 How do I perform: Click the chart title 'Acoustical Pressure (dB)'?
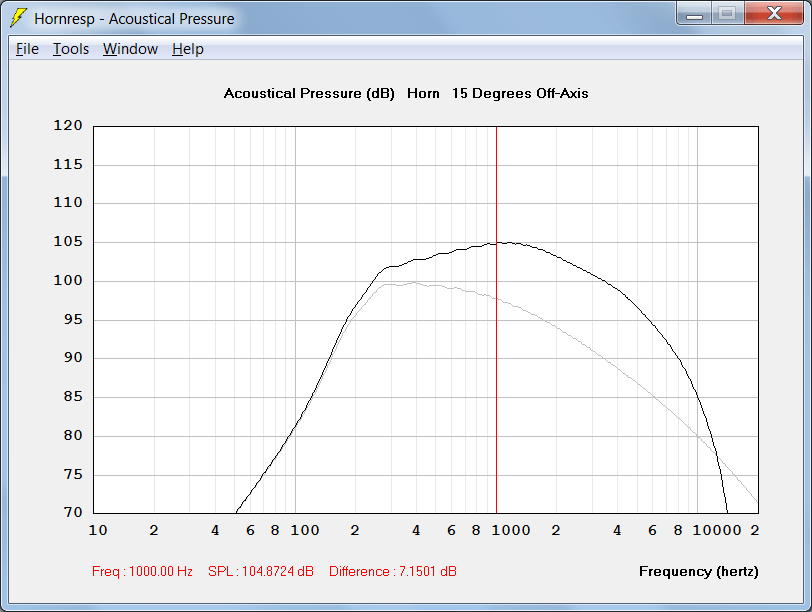pyautogui.click(x=309, y=93)
